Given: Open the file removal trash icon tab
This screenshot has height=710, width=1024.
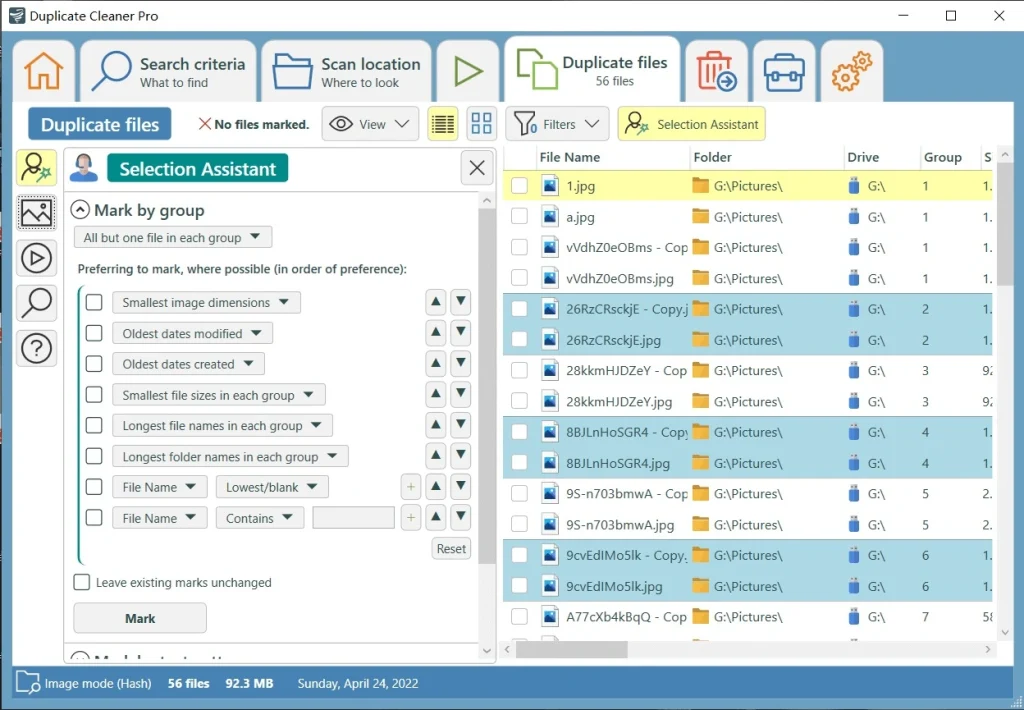Looking at the screenshot, I should 716,71.
